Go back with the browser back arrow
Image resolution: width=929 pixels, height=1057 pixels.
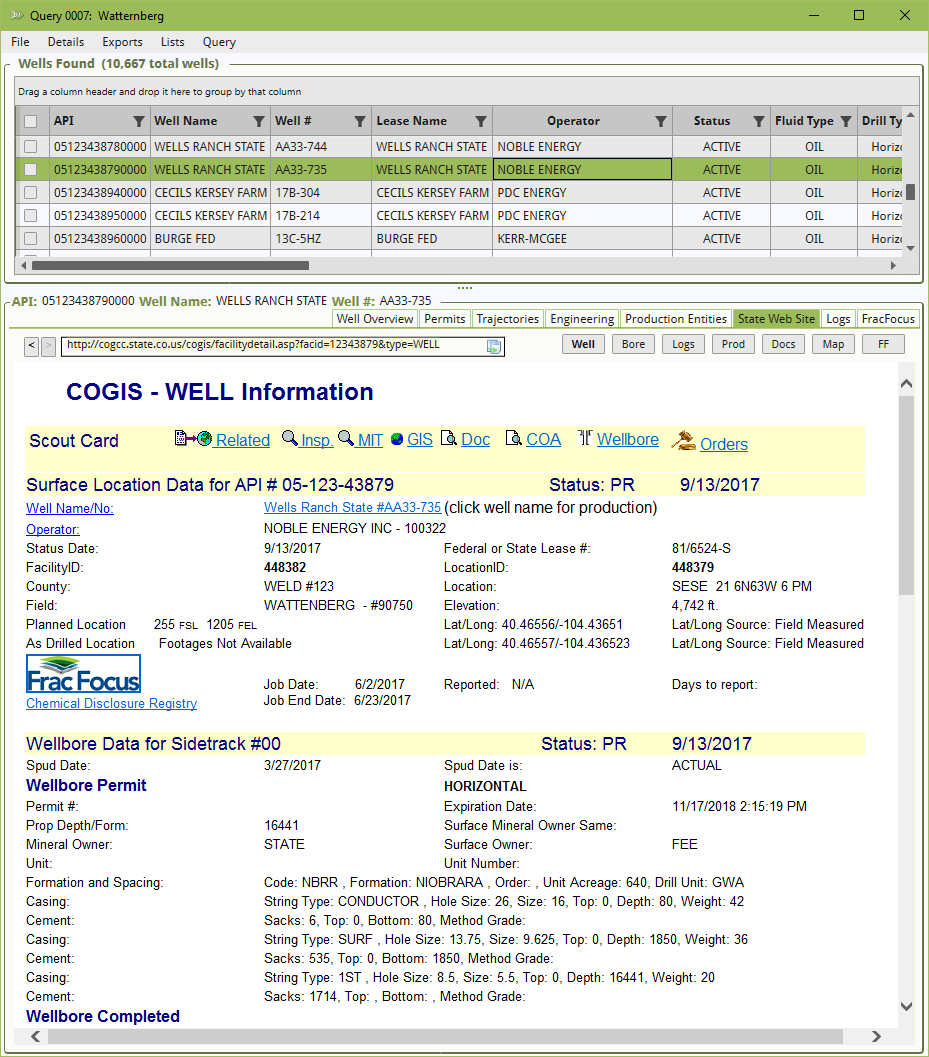point(32,346)
